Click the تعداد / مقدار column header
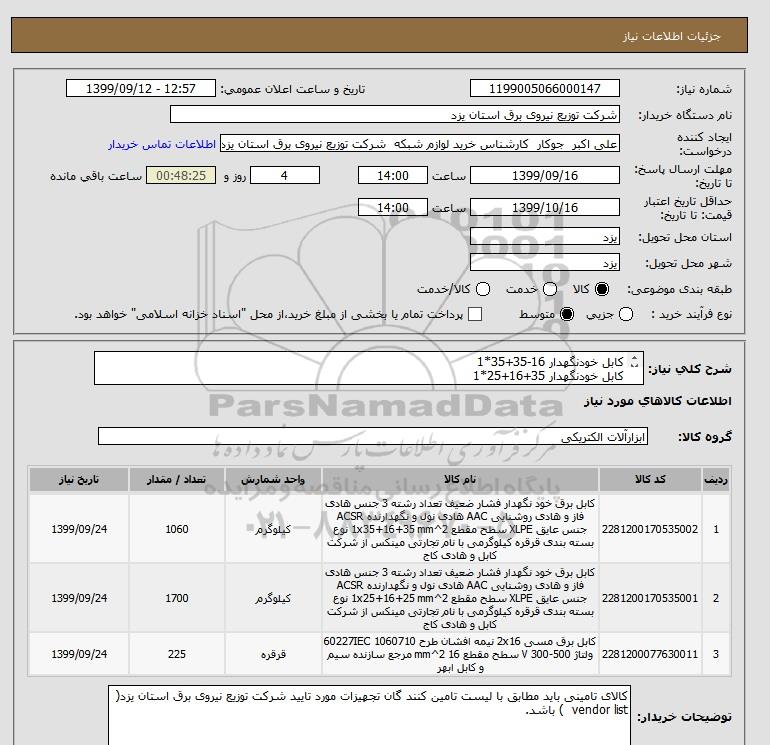Screen dimensions: 770x745 click(177, 479)
